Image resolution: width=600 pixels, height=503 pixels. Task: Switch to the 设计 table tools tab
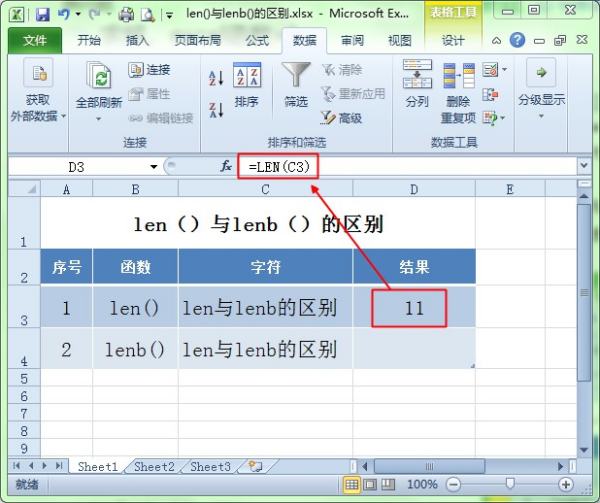click(x=453, y=40)
